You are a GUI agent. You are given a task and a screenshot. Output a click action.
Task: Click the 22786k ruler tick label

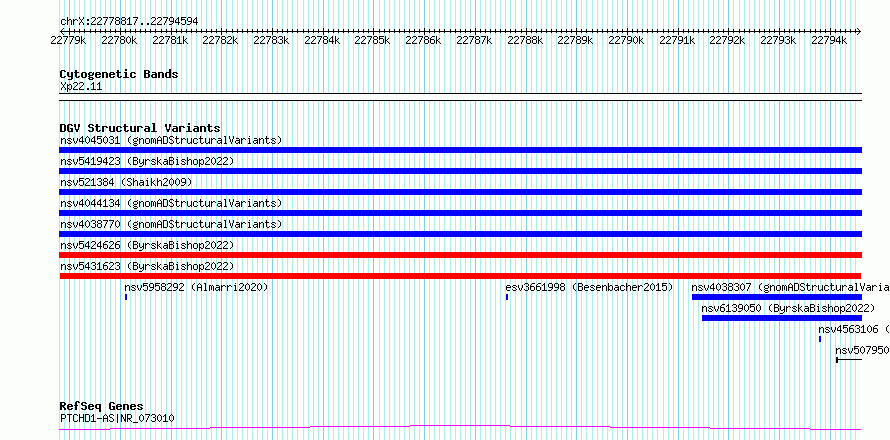tap(423, 40)
